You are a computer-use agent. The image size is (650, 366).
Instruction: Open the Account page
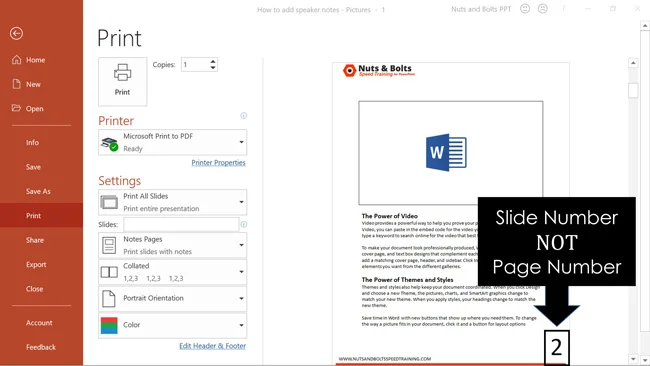[39, 323]
